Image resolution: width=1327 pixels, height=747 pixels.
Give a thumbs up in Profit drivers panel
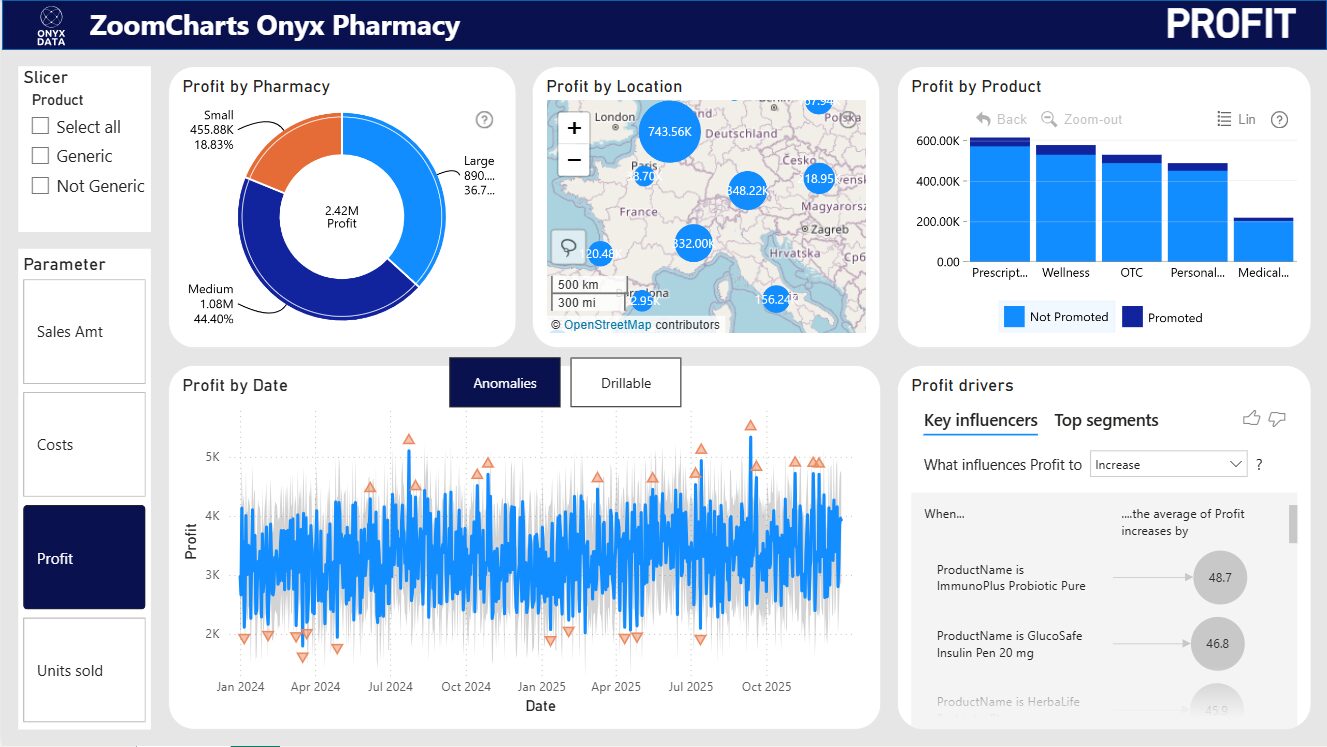(x=1251, y=419)
